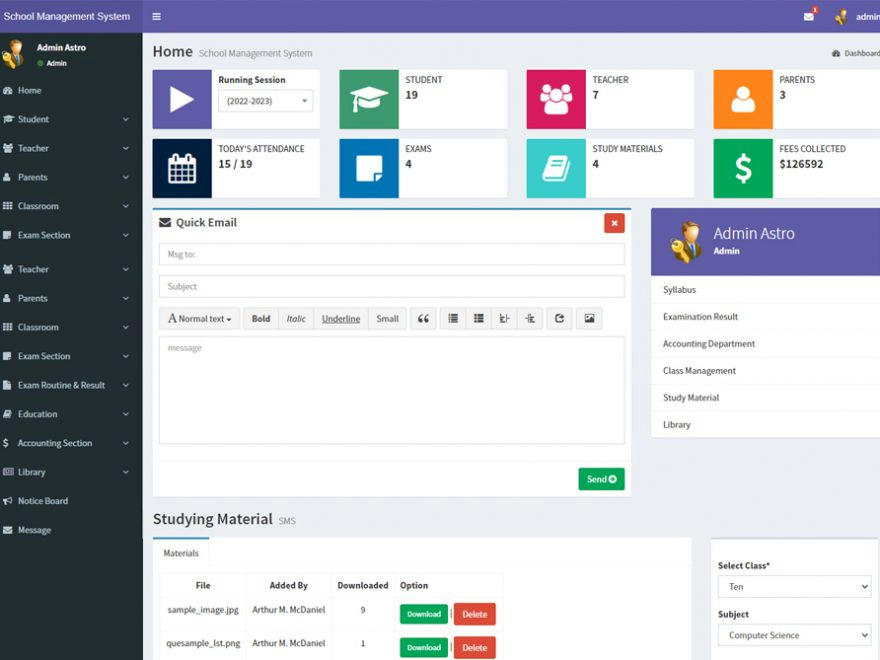Click inside the Subject field of Quick Email
This screenshot has width=880, height=660.
tap(390, 288)
